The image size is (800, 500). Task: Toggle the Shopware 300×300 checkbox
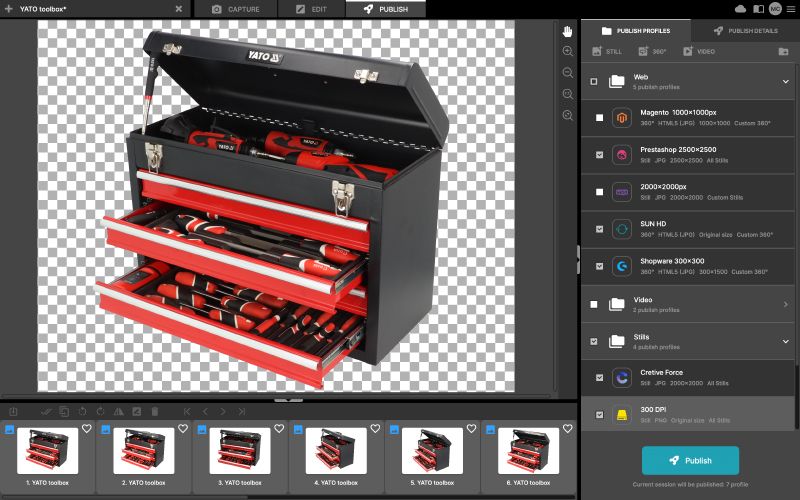599,266
